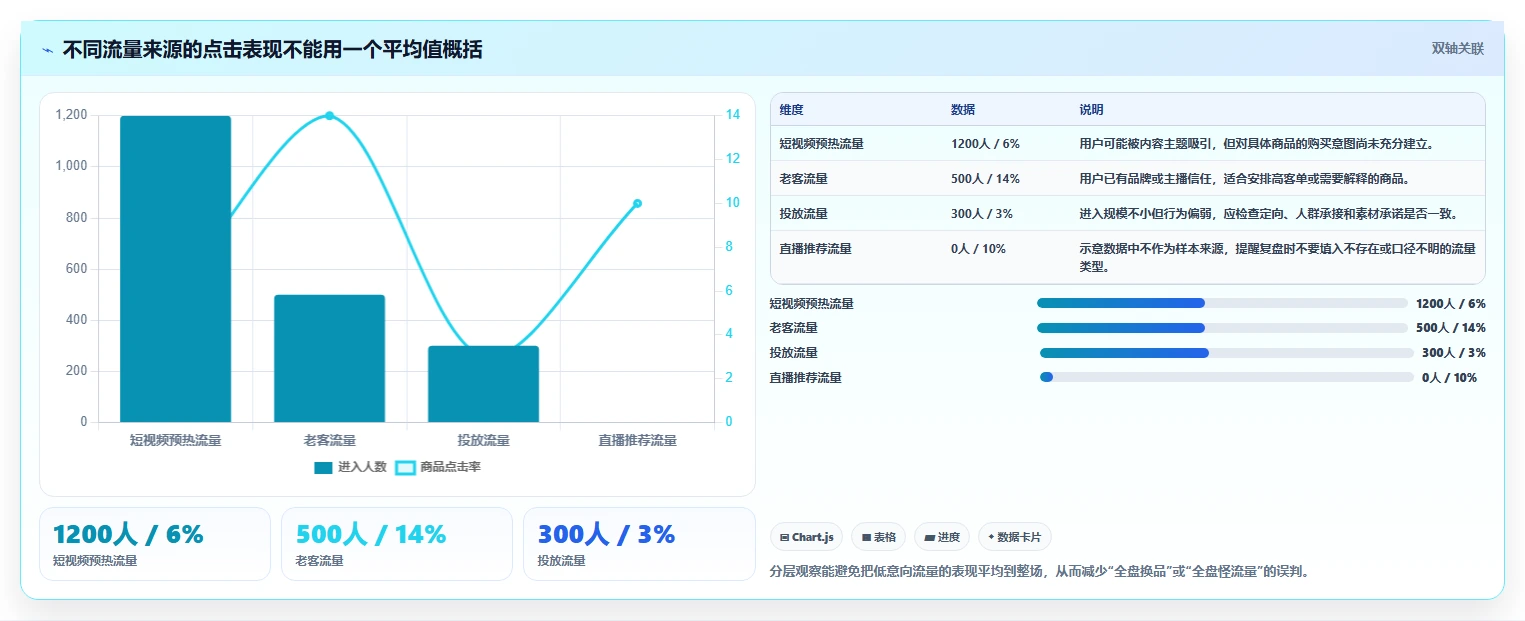This screenshot has width=1525, height=621.
Task: Toggle the 进入人数 legend item
Action: pyautogui.click(x=350, y=467)
